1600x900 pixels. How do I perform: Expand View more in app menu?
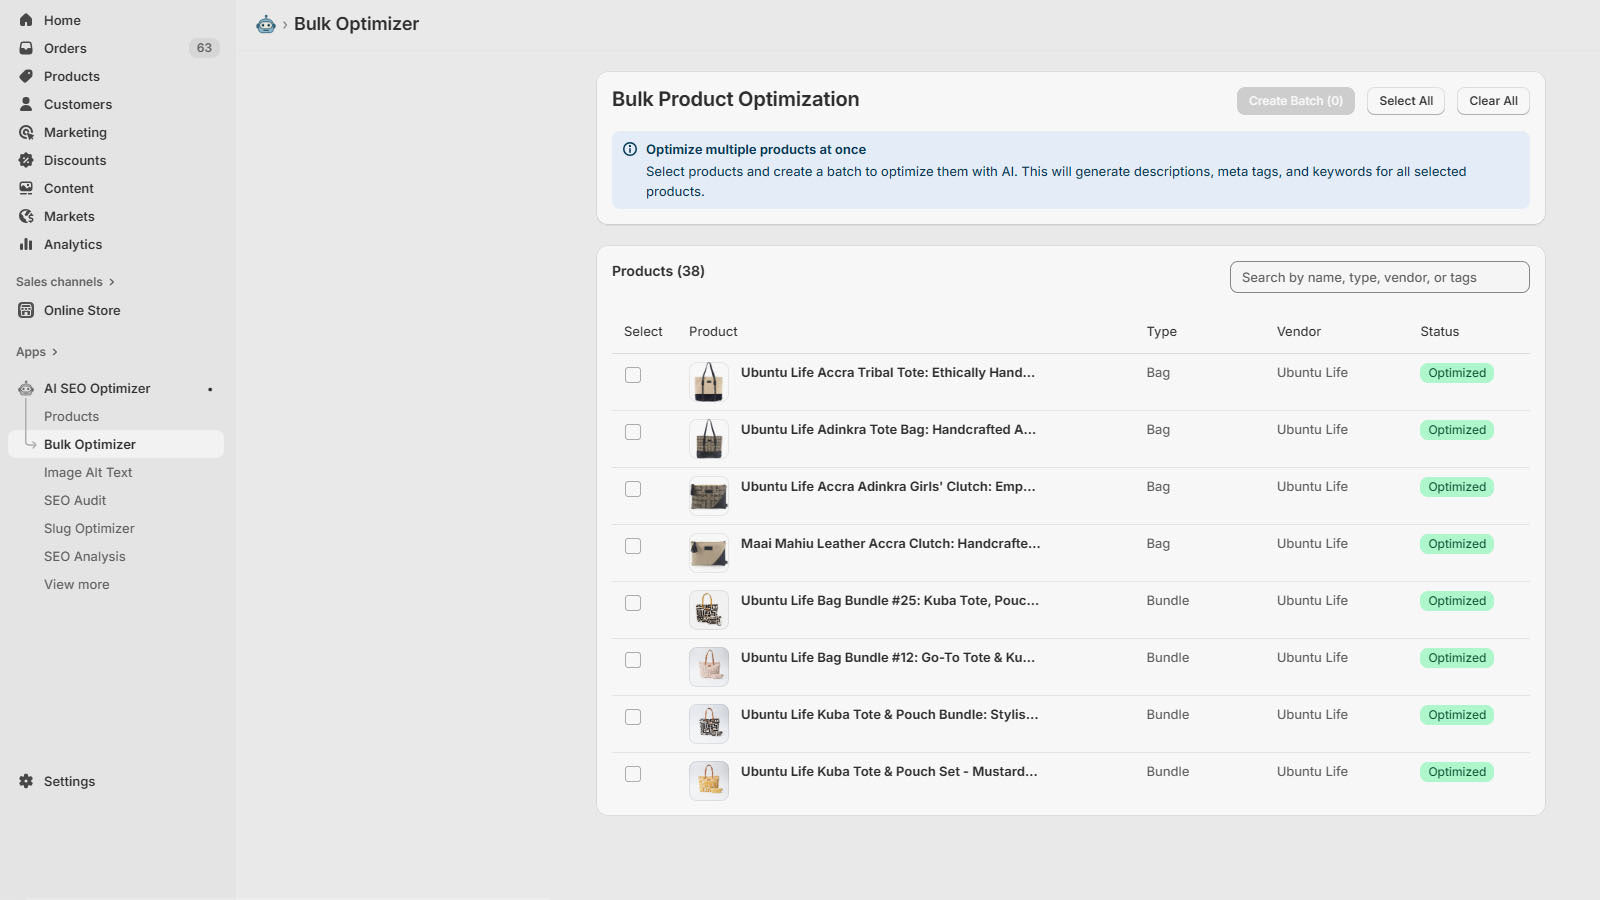(76, 584)
